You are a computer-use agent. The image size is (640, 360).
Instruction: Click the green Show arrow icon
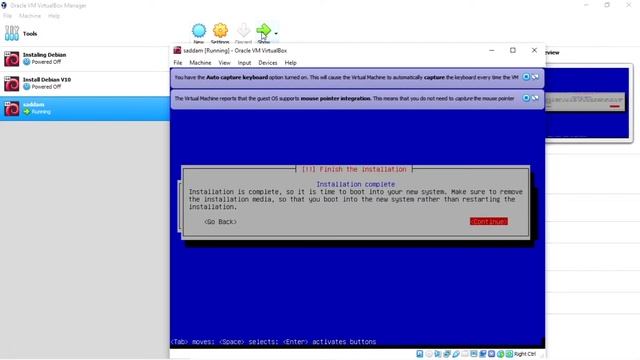(263, 31)
